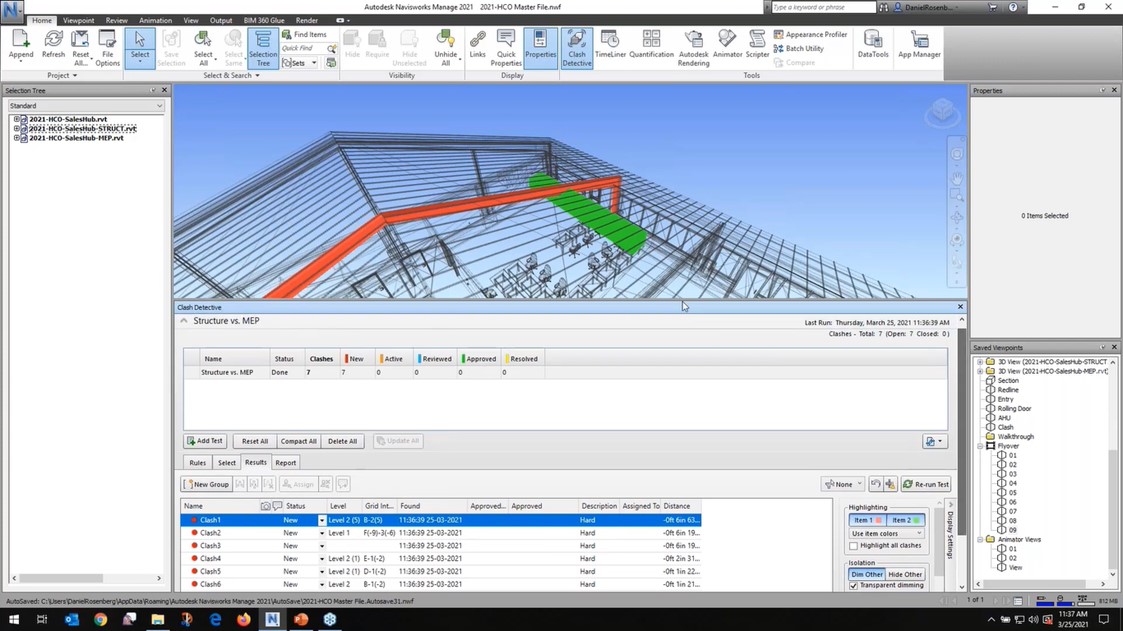
Task: Switch to the Viewpoint ribbon tab
Action: coord(78,21)
